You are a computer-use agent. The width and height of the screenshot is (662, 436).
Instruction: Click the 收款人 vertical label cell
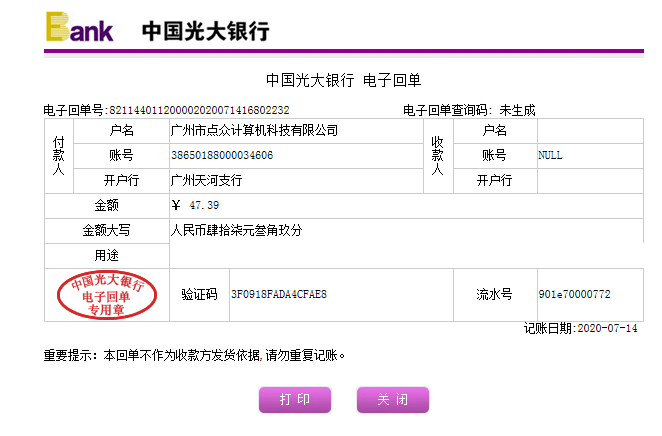(436, 156)
